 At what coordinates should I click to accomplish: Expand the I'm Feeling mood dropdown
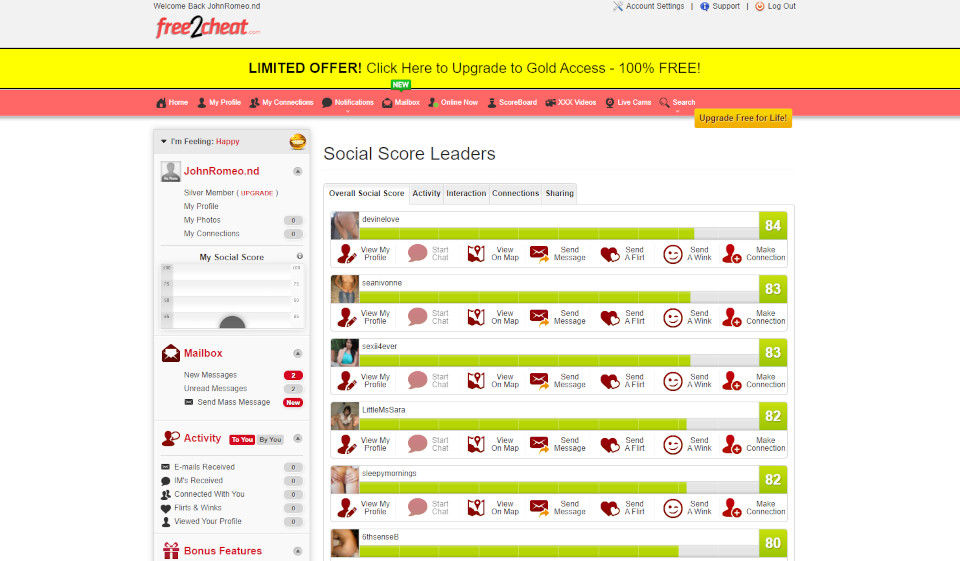pos(164,142)
